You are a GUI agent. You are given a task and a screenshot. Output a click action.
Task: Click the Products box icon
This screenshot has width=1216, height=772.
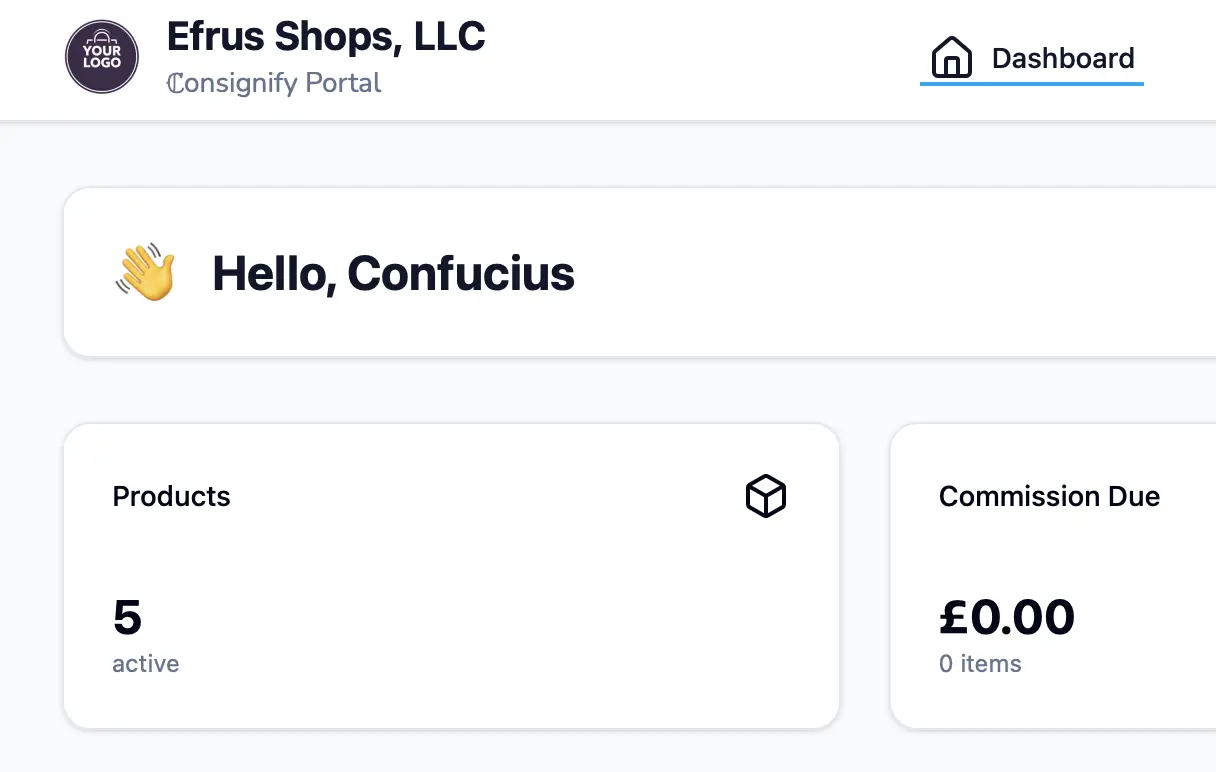(x=766, y=496)
